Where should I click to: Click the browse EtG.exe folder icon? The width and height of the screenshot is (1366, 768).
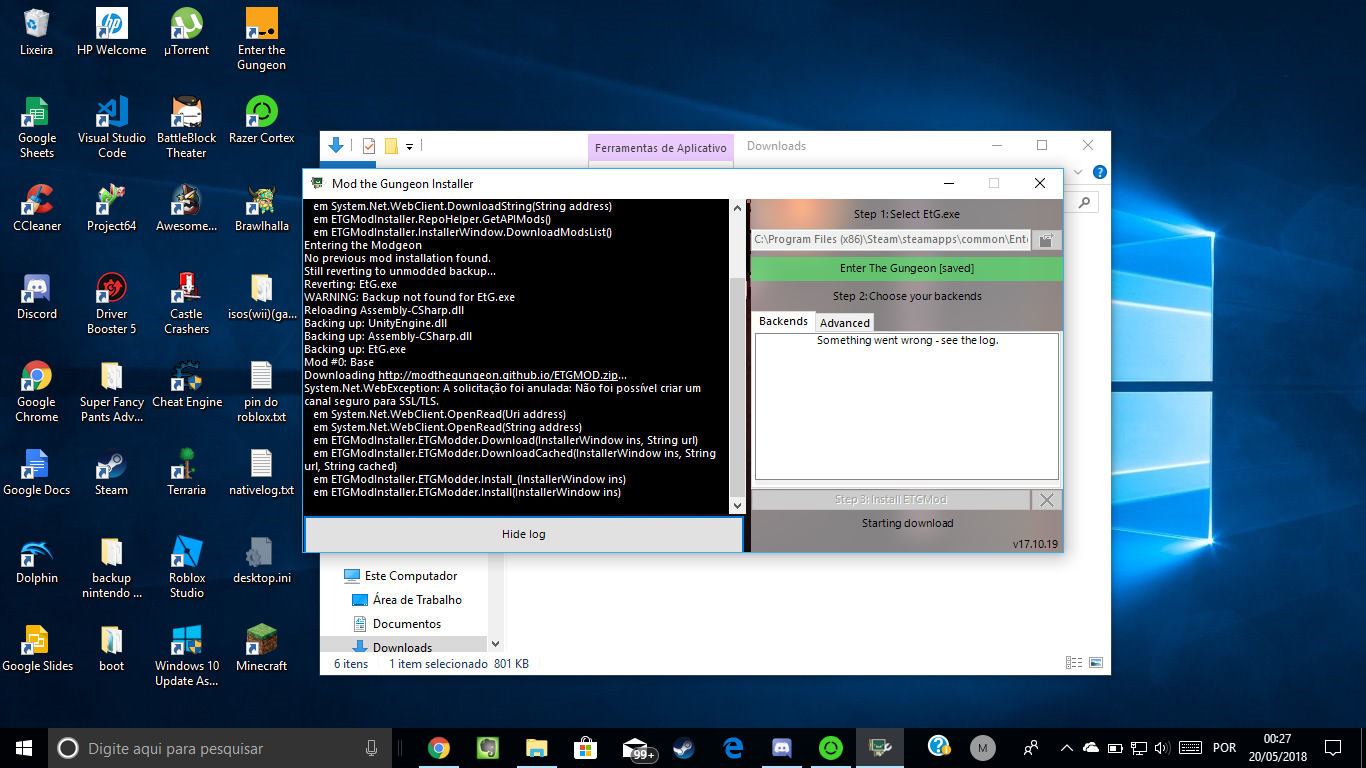tap(1046, 240)
